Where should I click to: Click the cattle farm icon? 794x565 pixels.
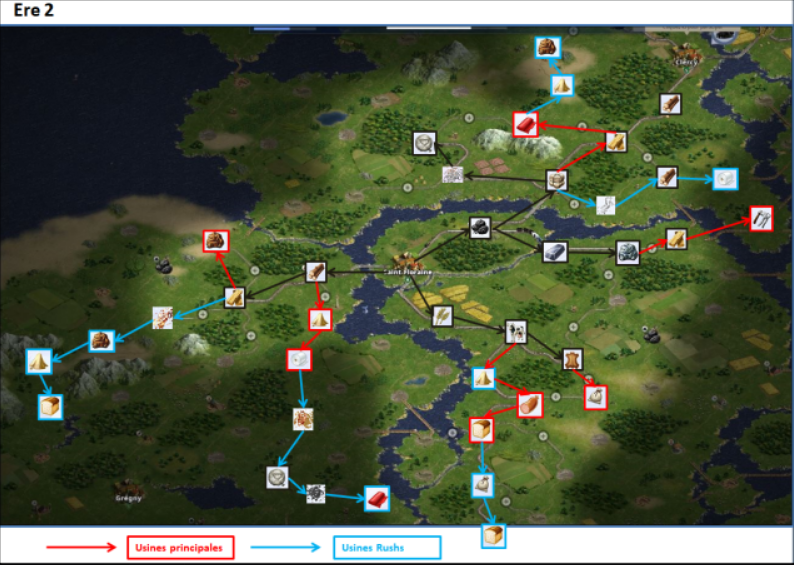tap(516, 329)
